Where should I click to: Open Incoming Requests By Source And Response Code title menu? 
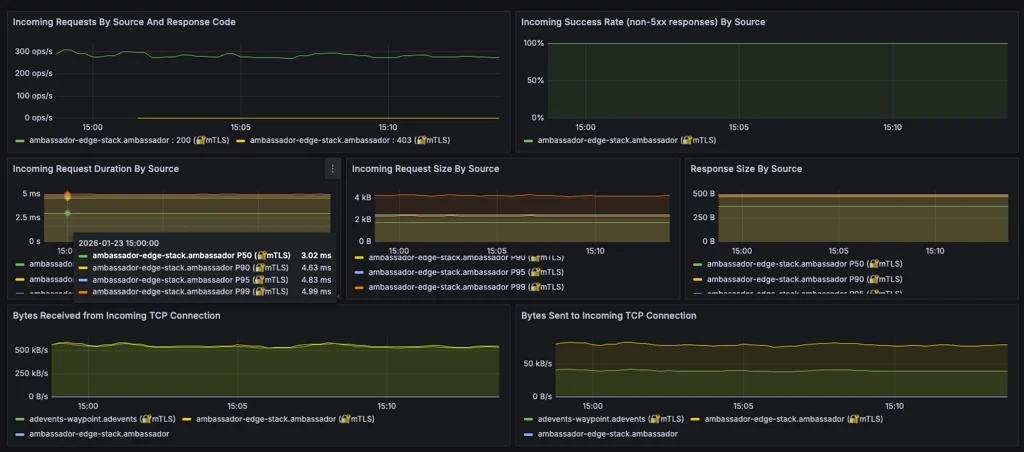point(124,22)
